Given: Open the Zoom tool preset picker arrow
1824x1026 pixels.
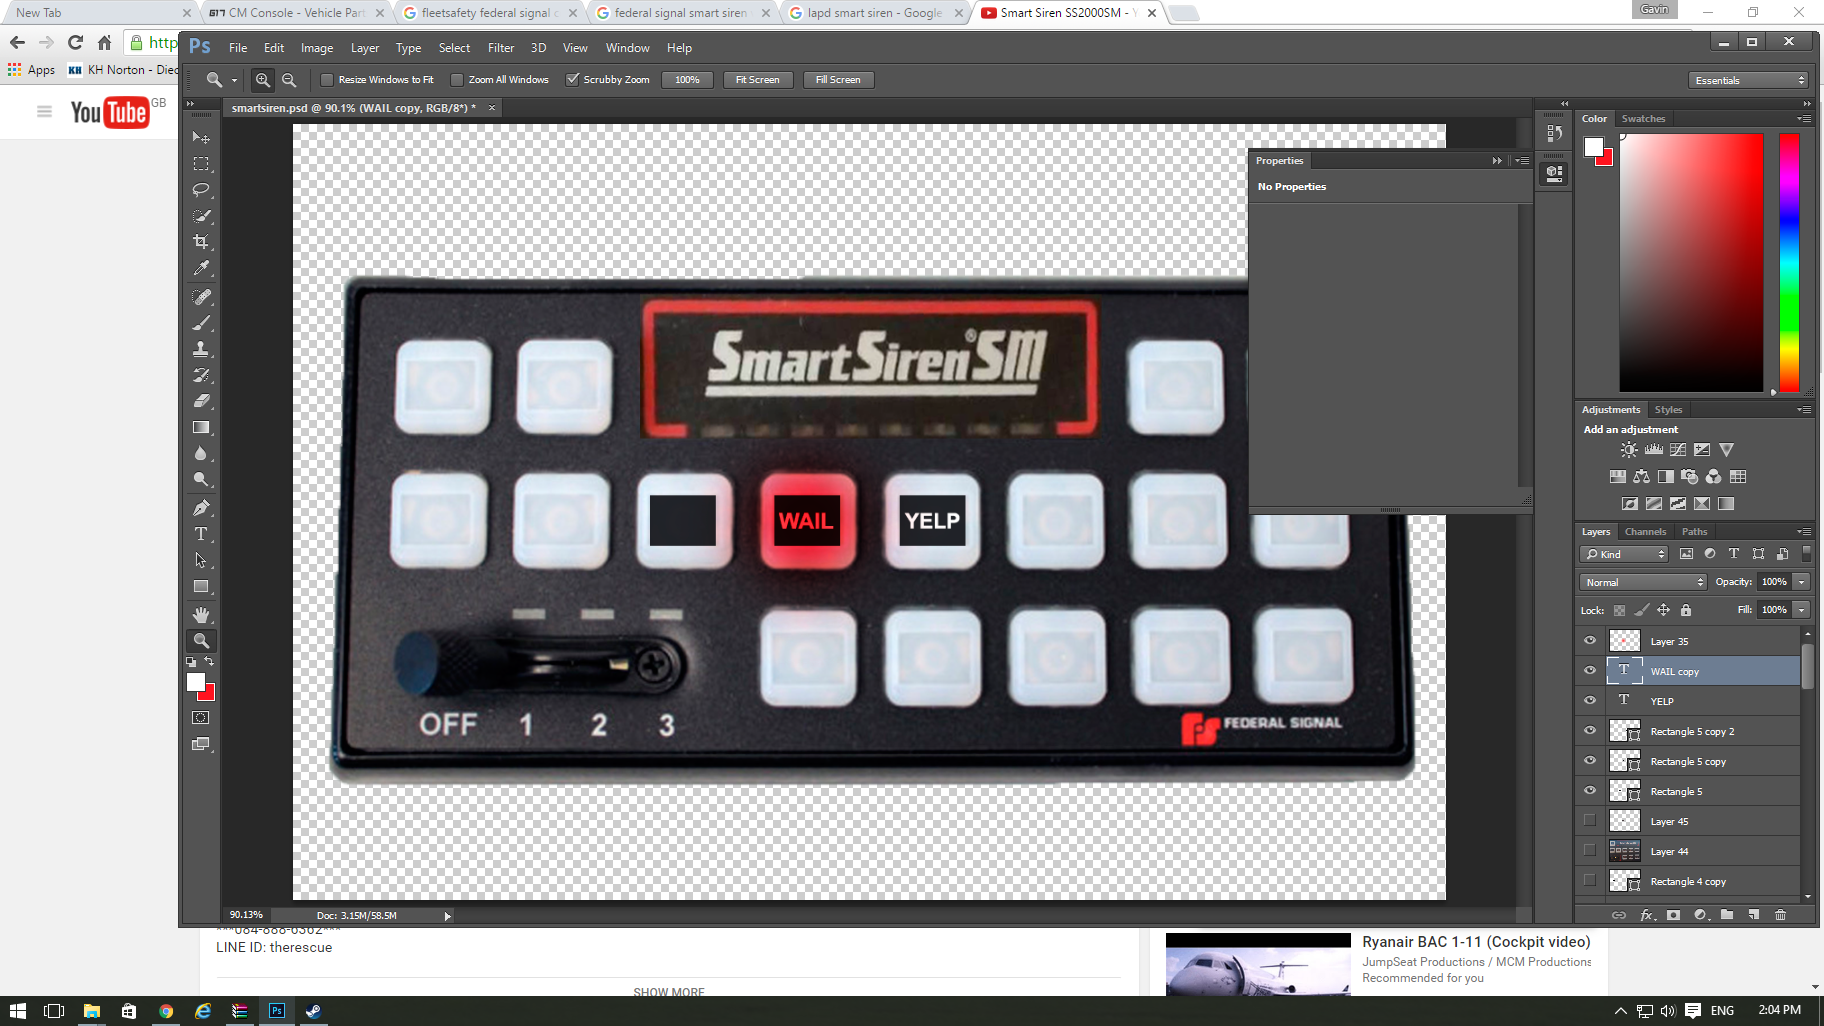Looking at the screenshot, I should (234, 80).
